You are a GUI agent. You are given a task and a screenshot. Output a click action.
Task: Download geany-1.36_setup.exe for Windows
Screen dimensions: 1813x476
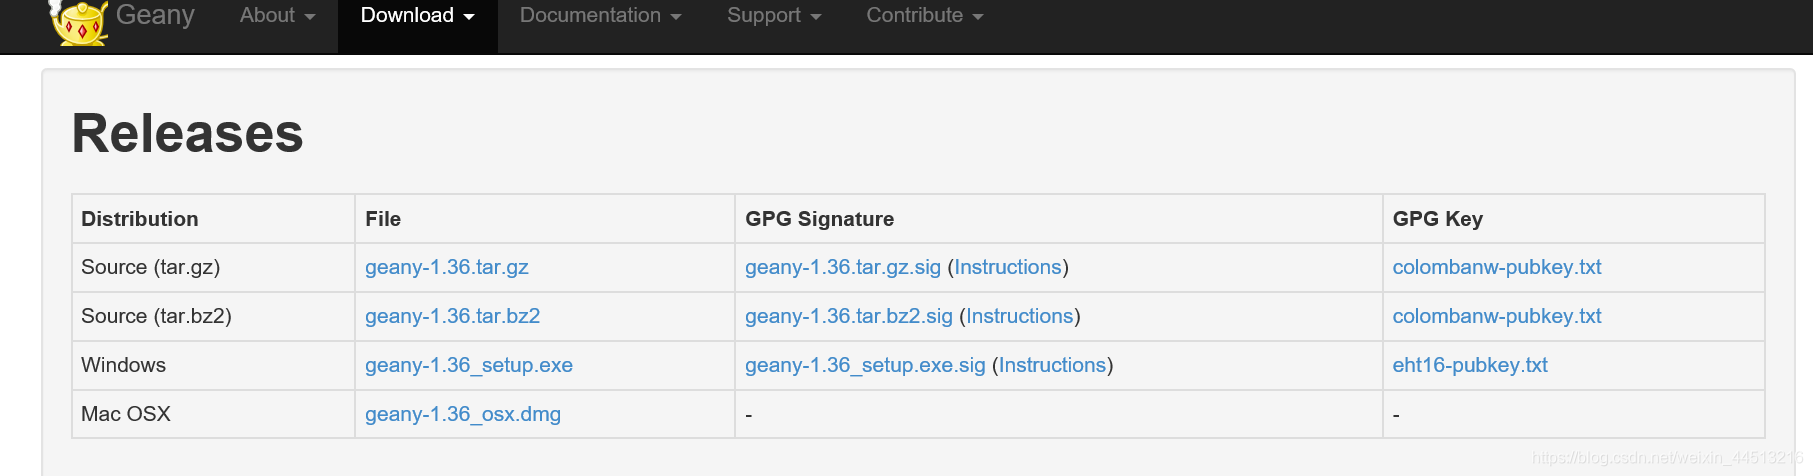468,365
